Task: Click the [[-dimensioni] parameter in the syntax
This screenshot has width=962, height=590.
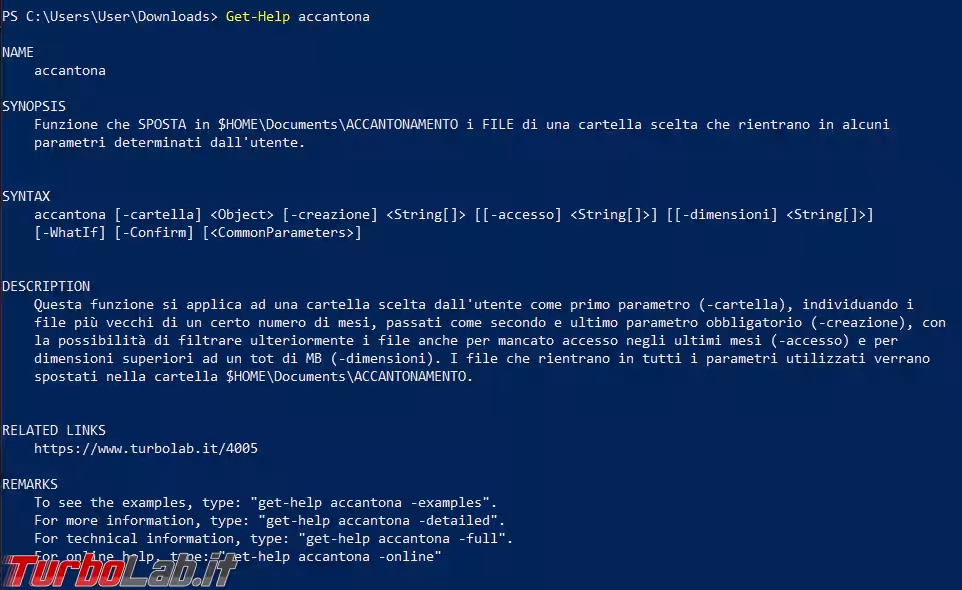Action: pyautogui.click(x=722, y=215)
